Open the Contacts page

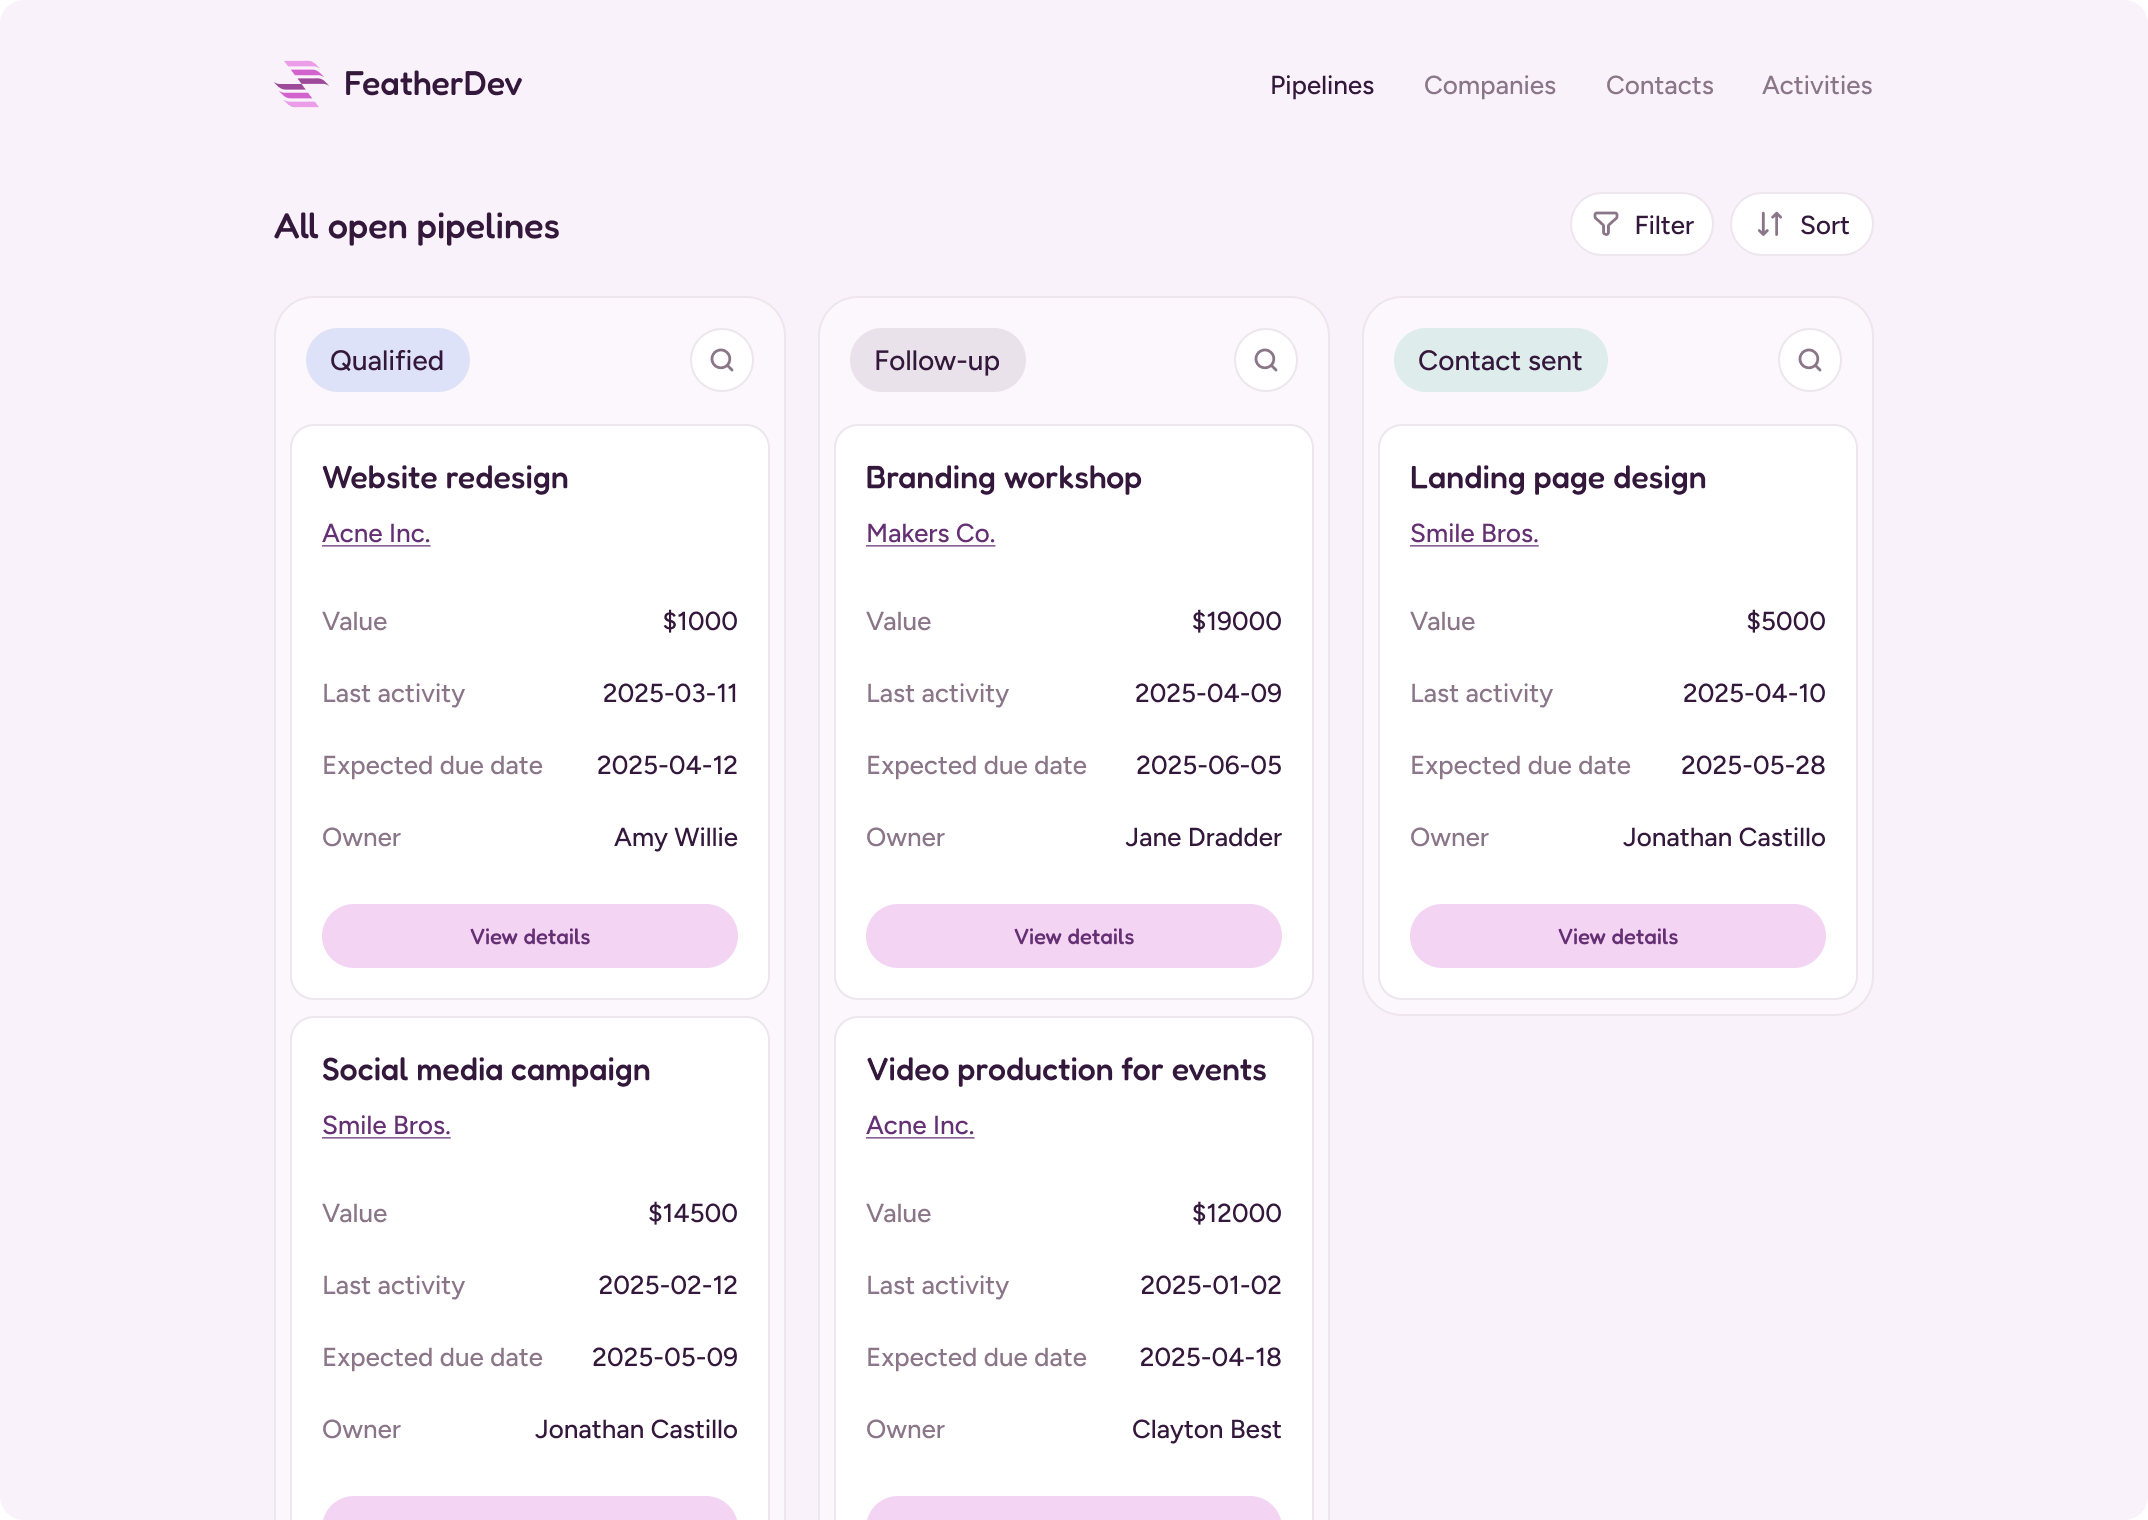click(1659, 86)
